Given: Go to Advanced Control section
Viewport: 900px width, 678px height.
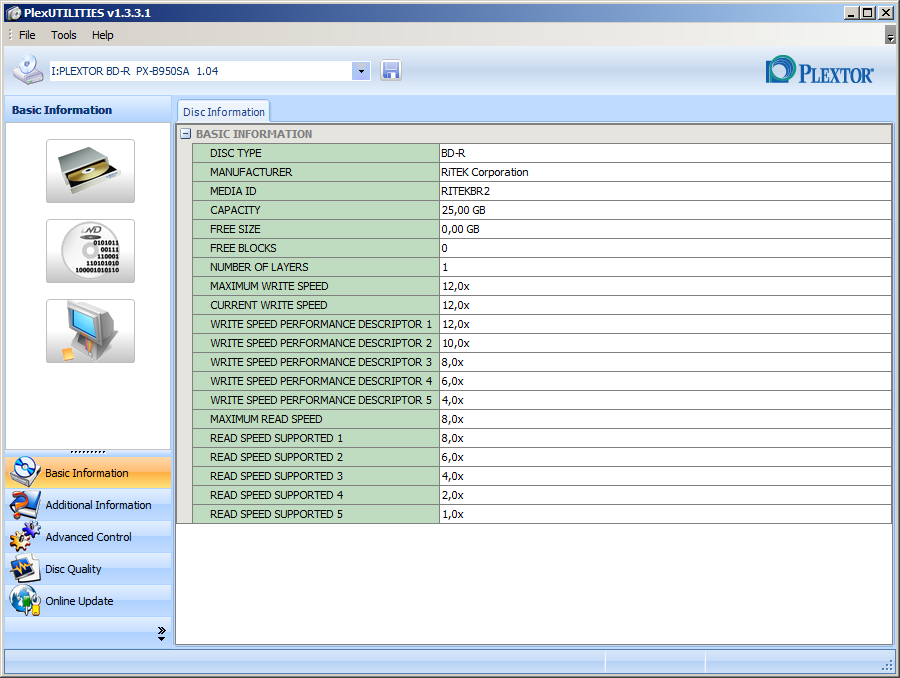Looking at the screenshot, I should pos(88,537).
